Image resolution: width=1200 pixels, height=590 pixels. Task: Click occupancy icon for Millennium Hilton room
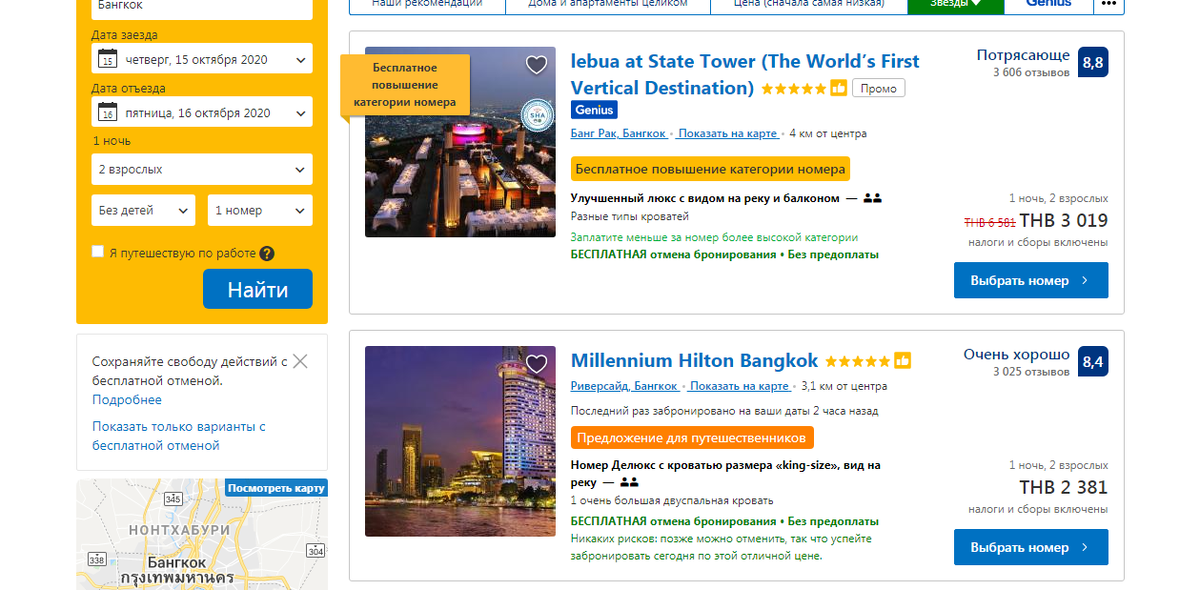click(x=629, y=482)
